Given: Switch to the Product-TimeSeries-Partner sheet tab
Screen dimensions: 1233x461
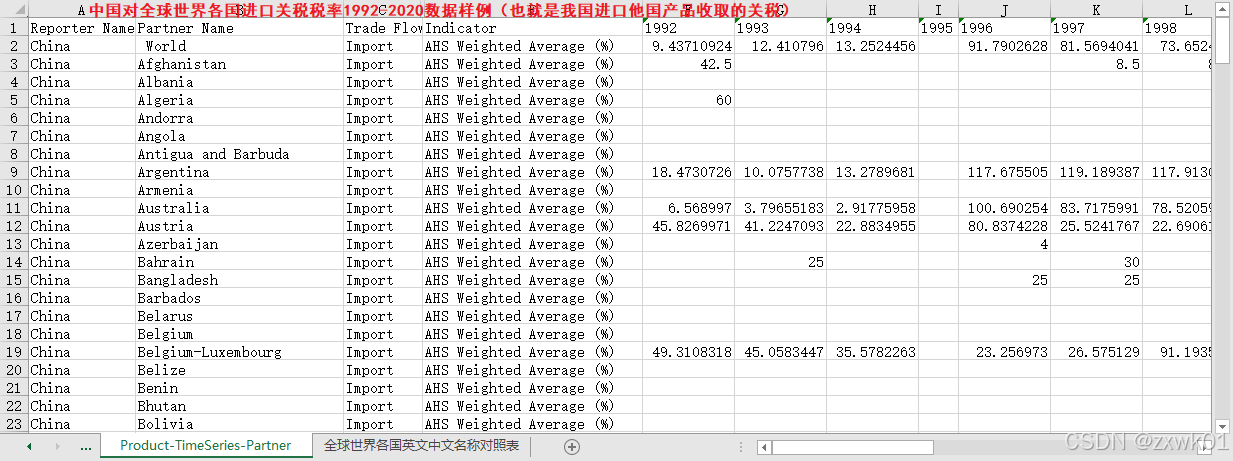Looking at the screenshot, I should click(x=206, y=446).
